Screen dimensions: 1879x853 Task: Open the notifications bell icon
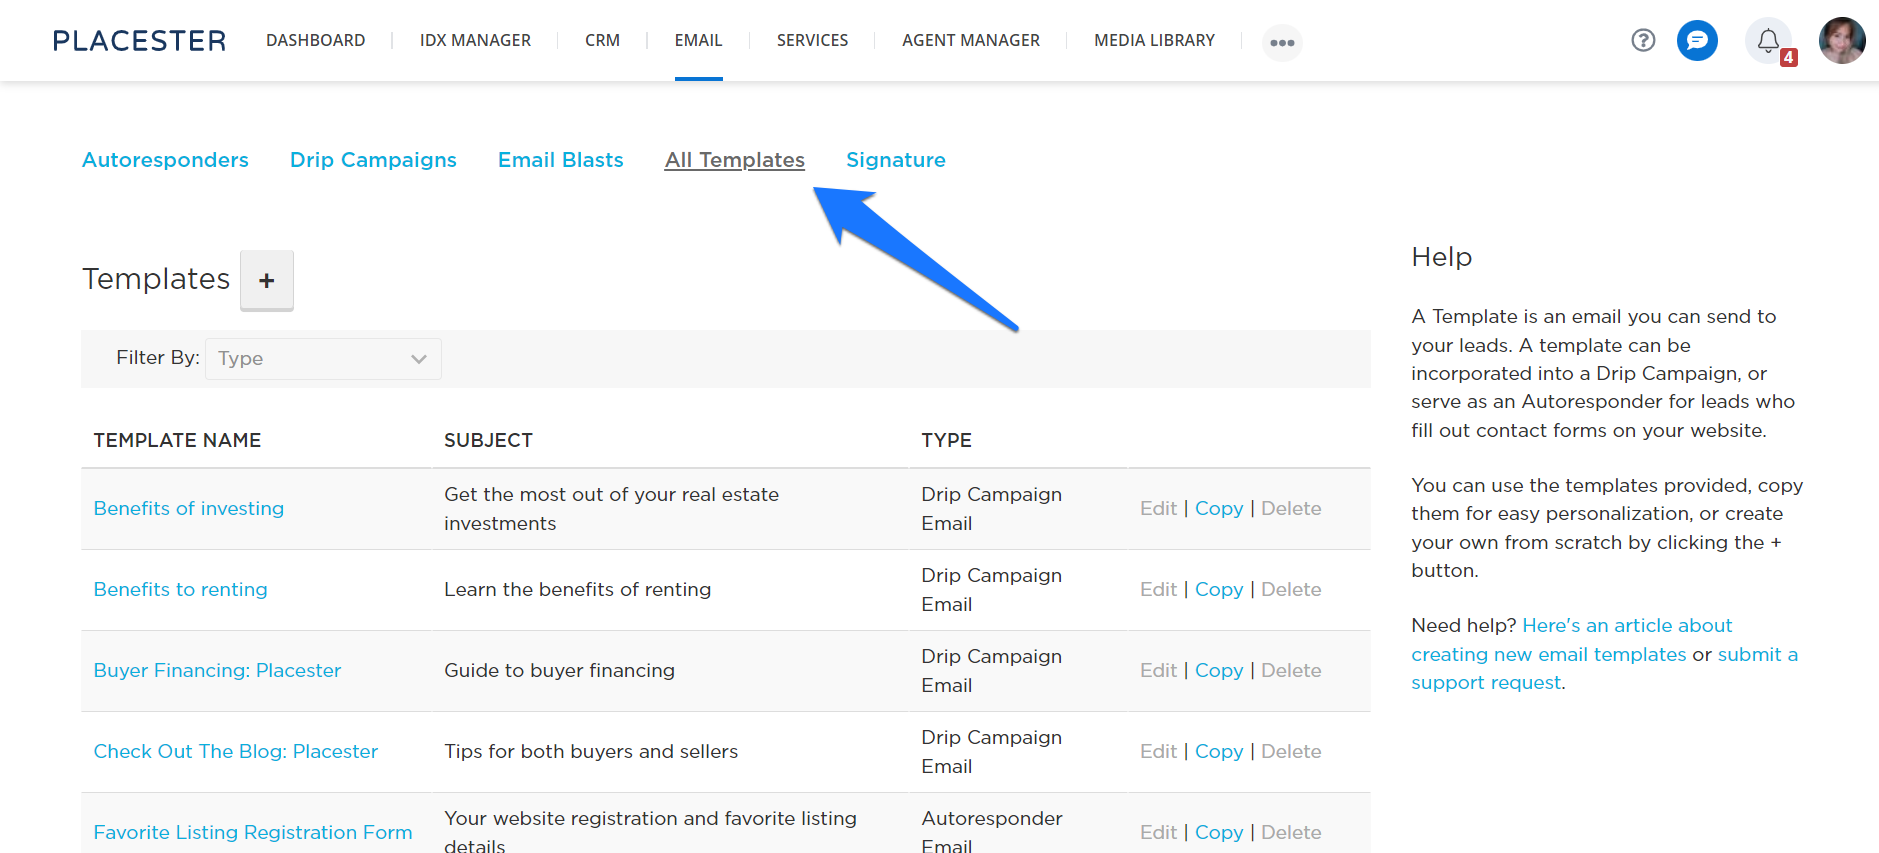1768,41
